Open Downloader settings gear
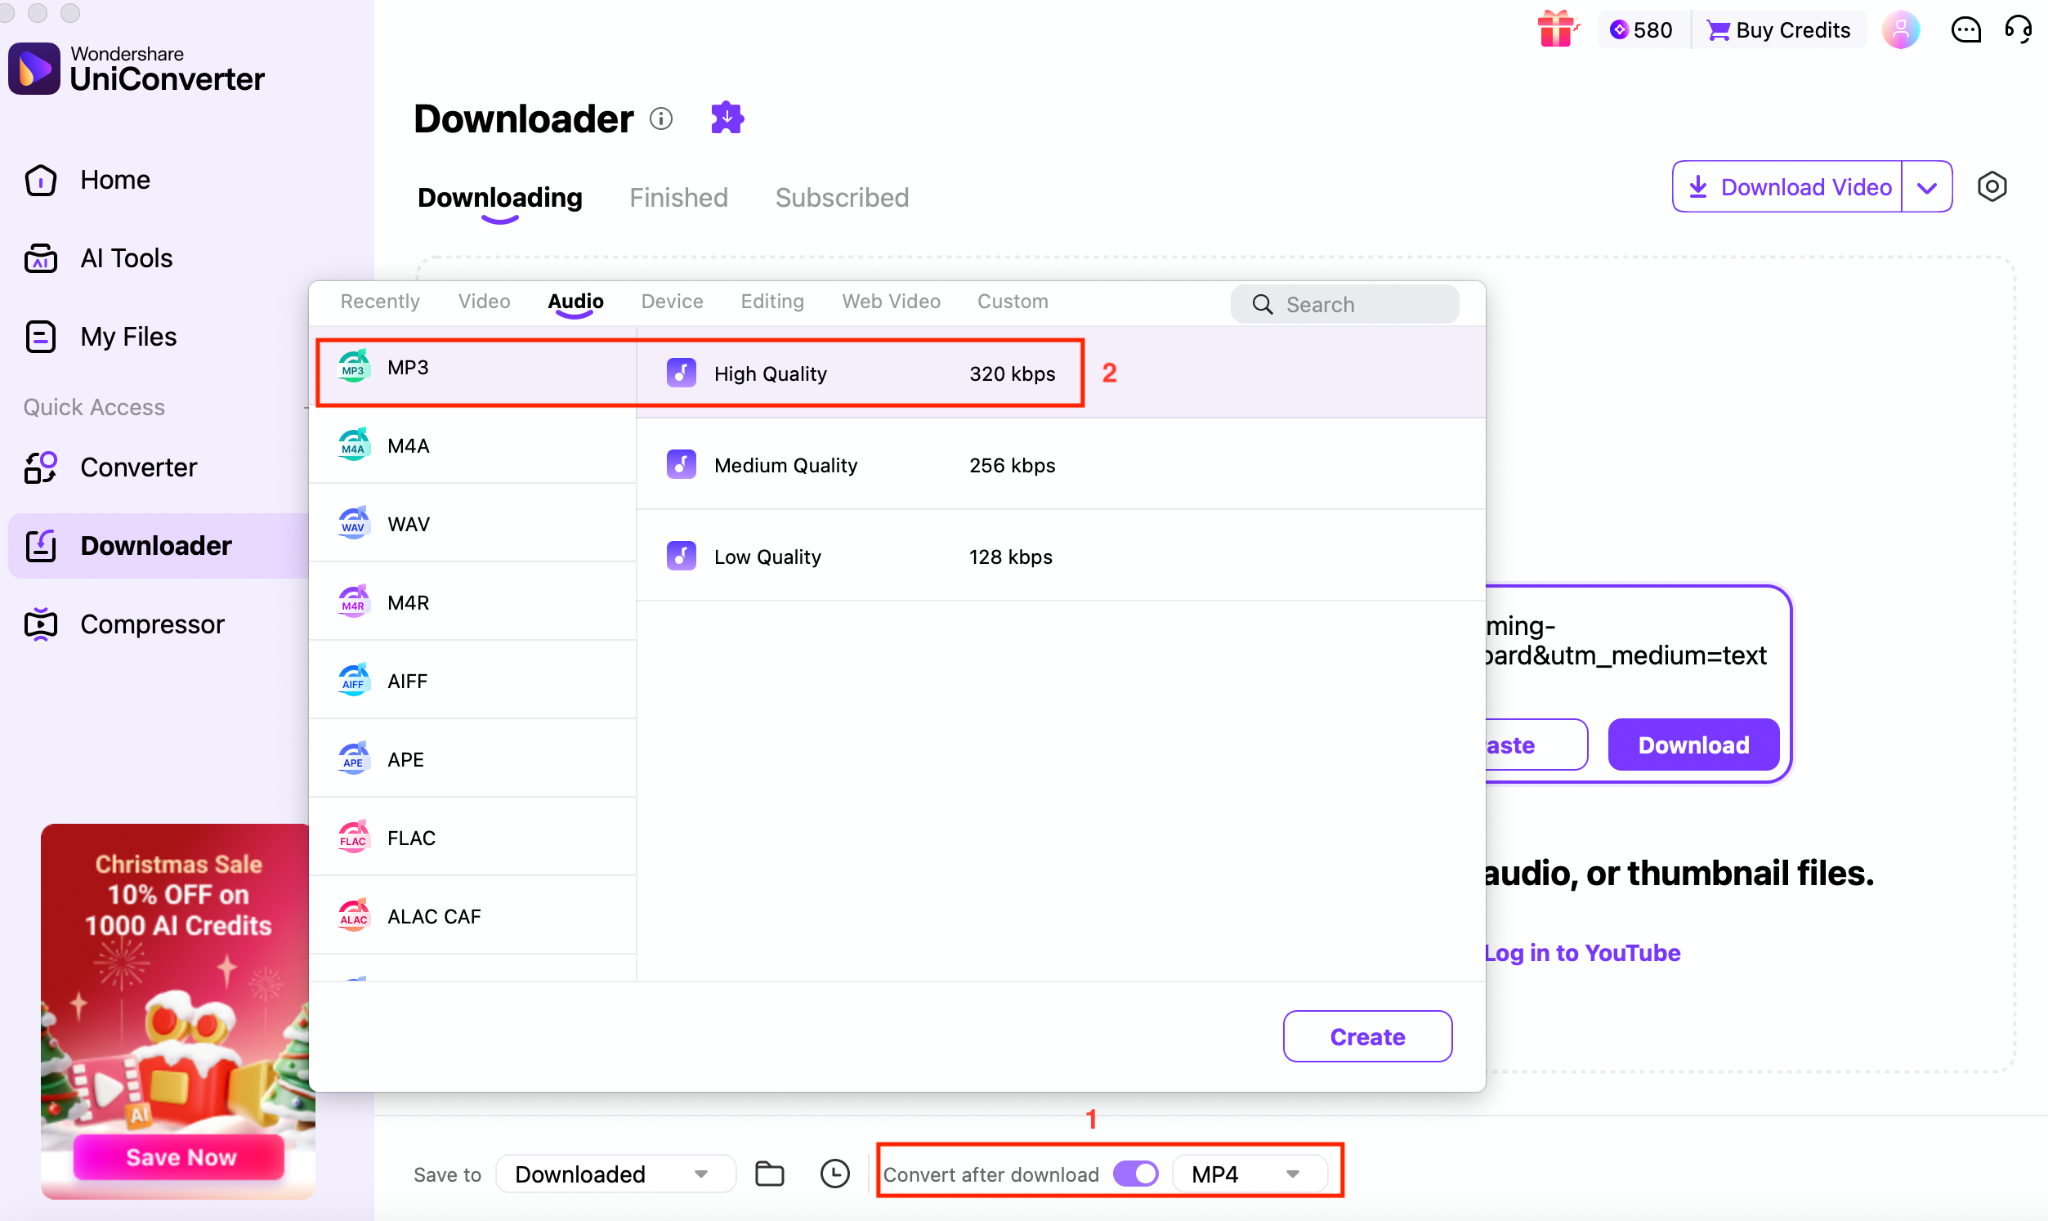2048x1221 pixels. tap(1992, 186)
